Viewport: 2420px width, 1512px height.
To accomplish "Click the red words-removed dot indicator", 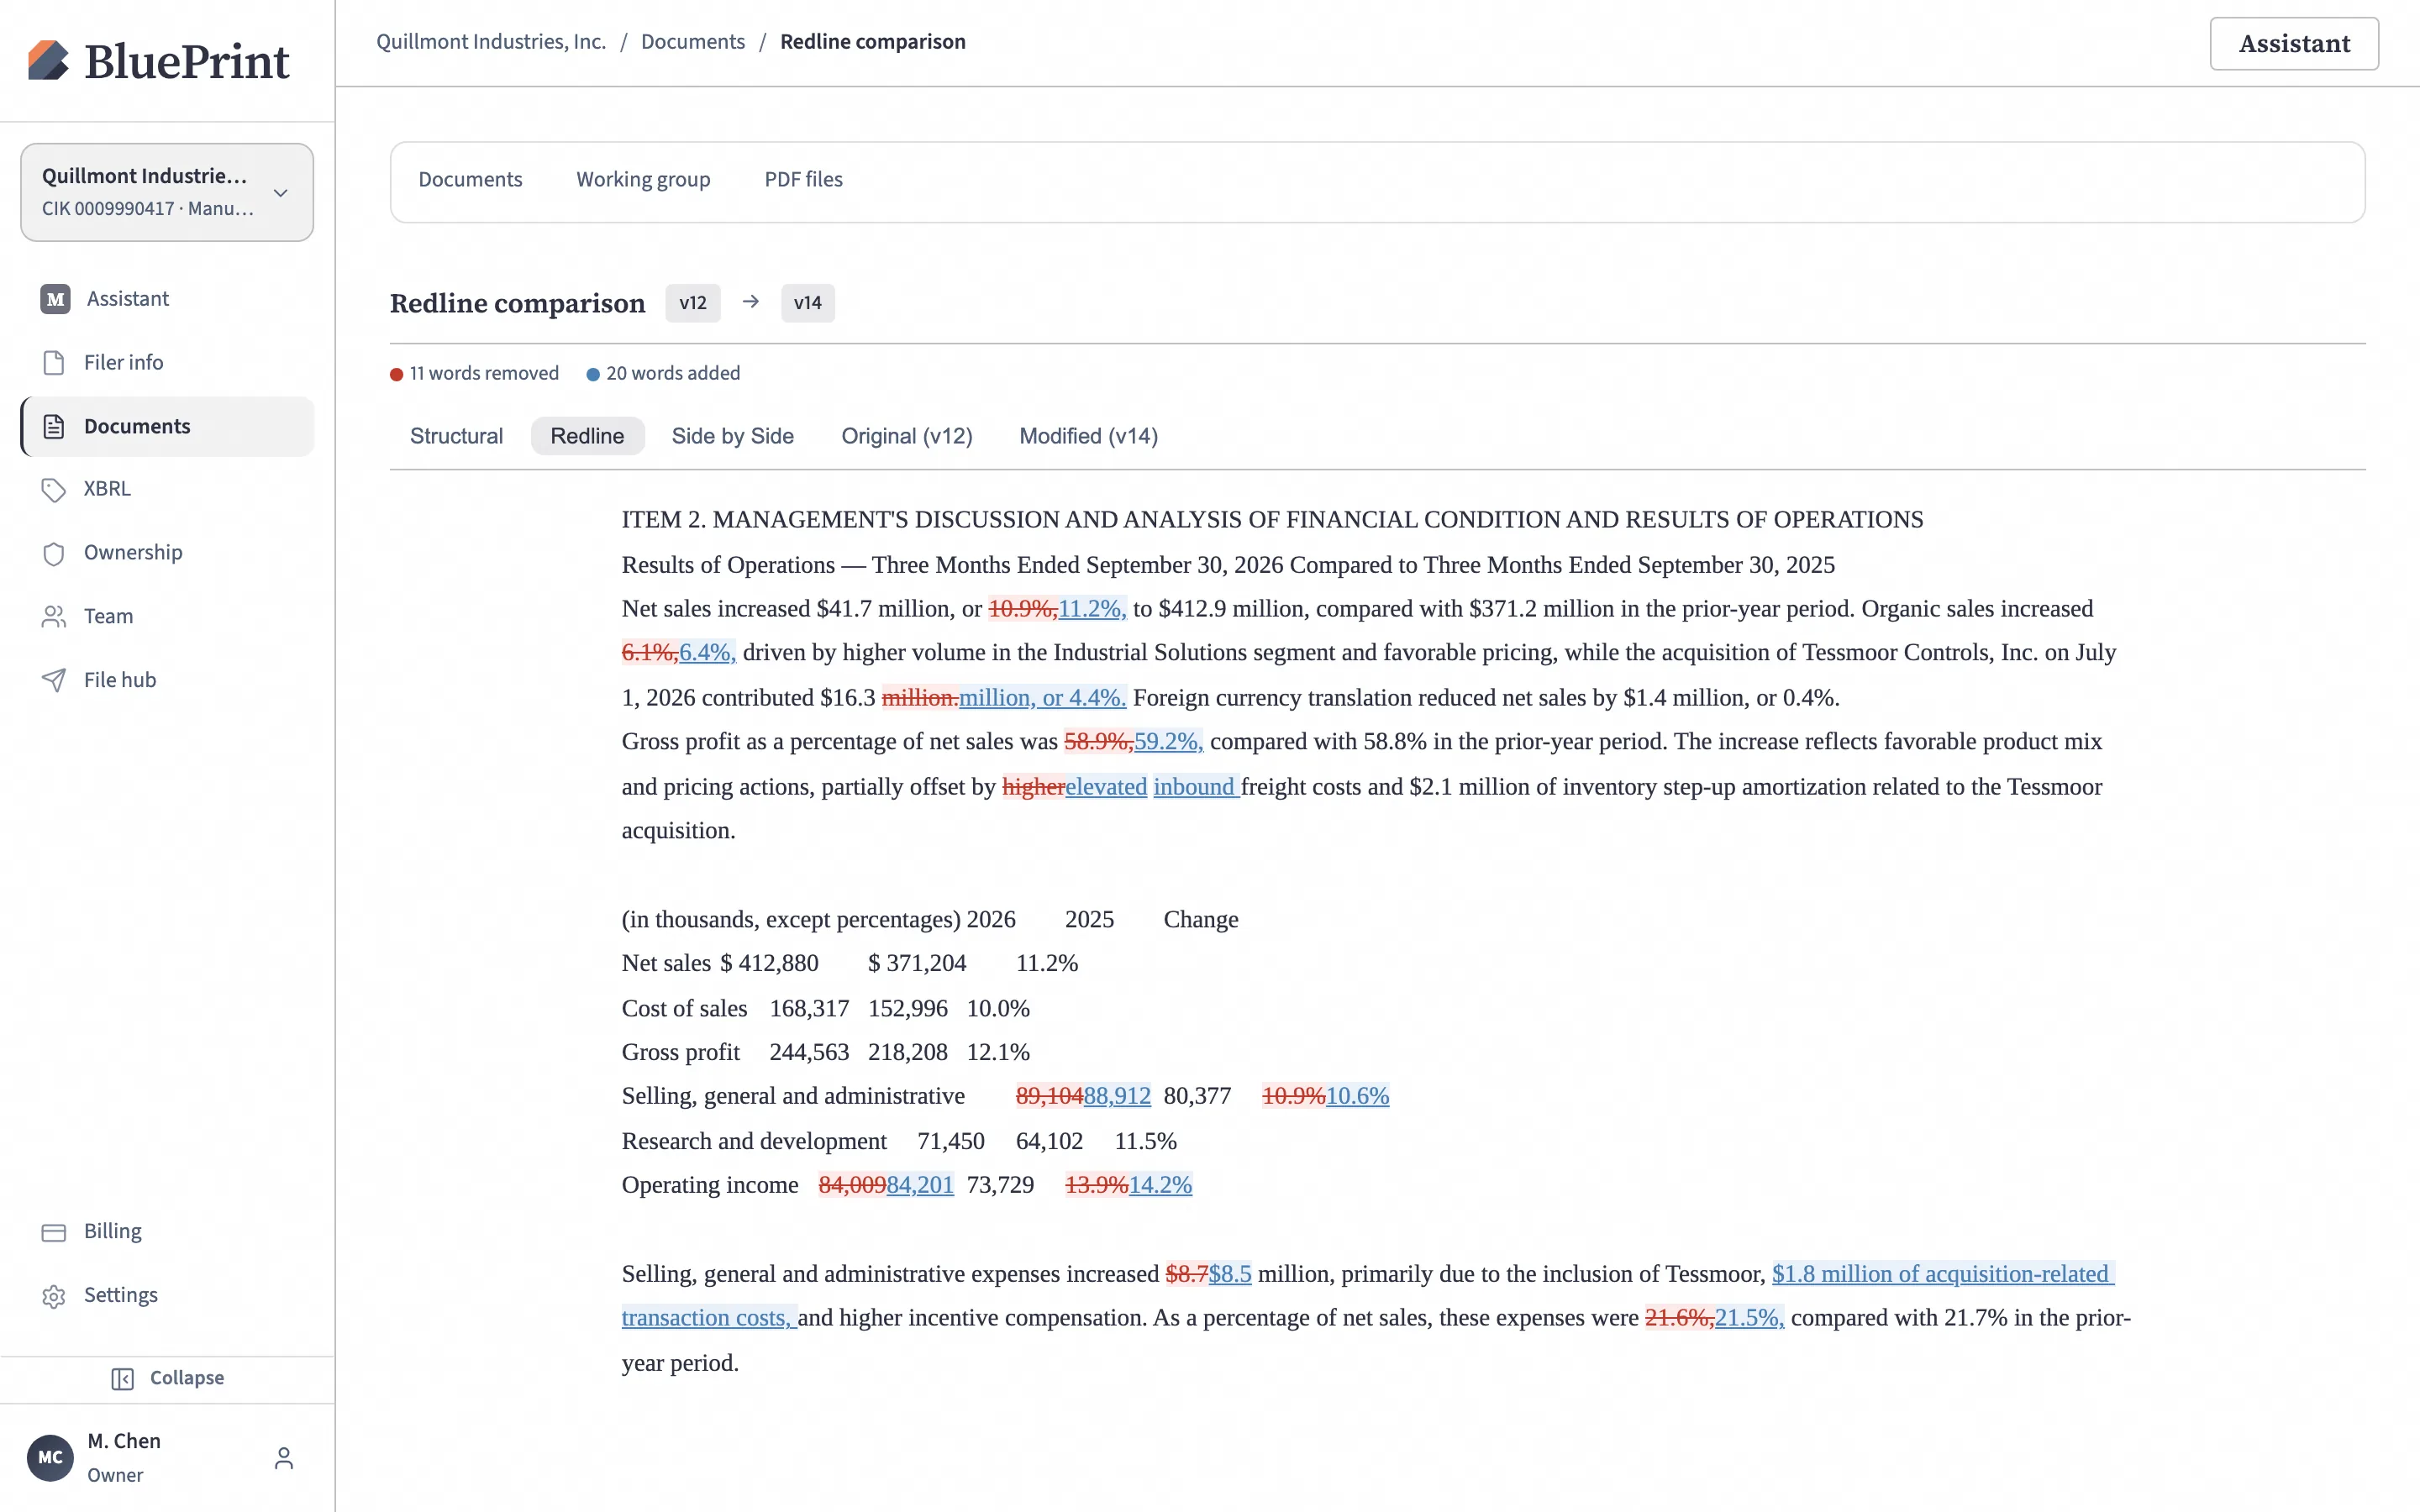I will [396, 374].
